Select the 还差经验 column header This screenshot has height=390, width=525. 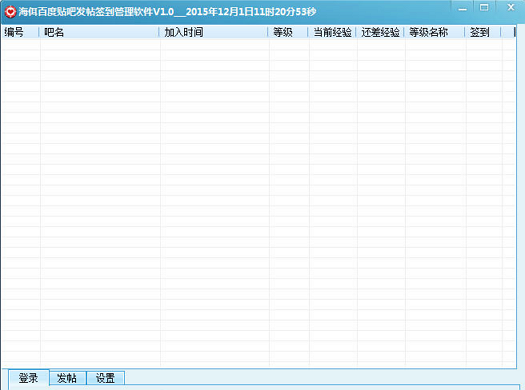coord(380,32)
